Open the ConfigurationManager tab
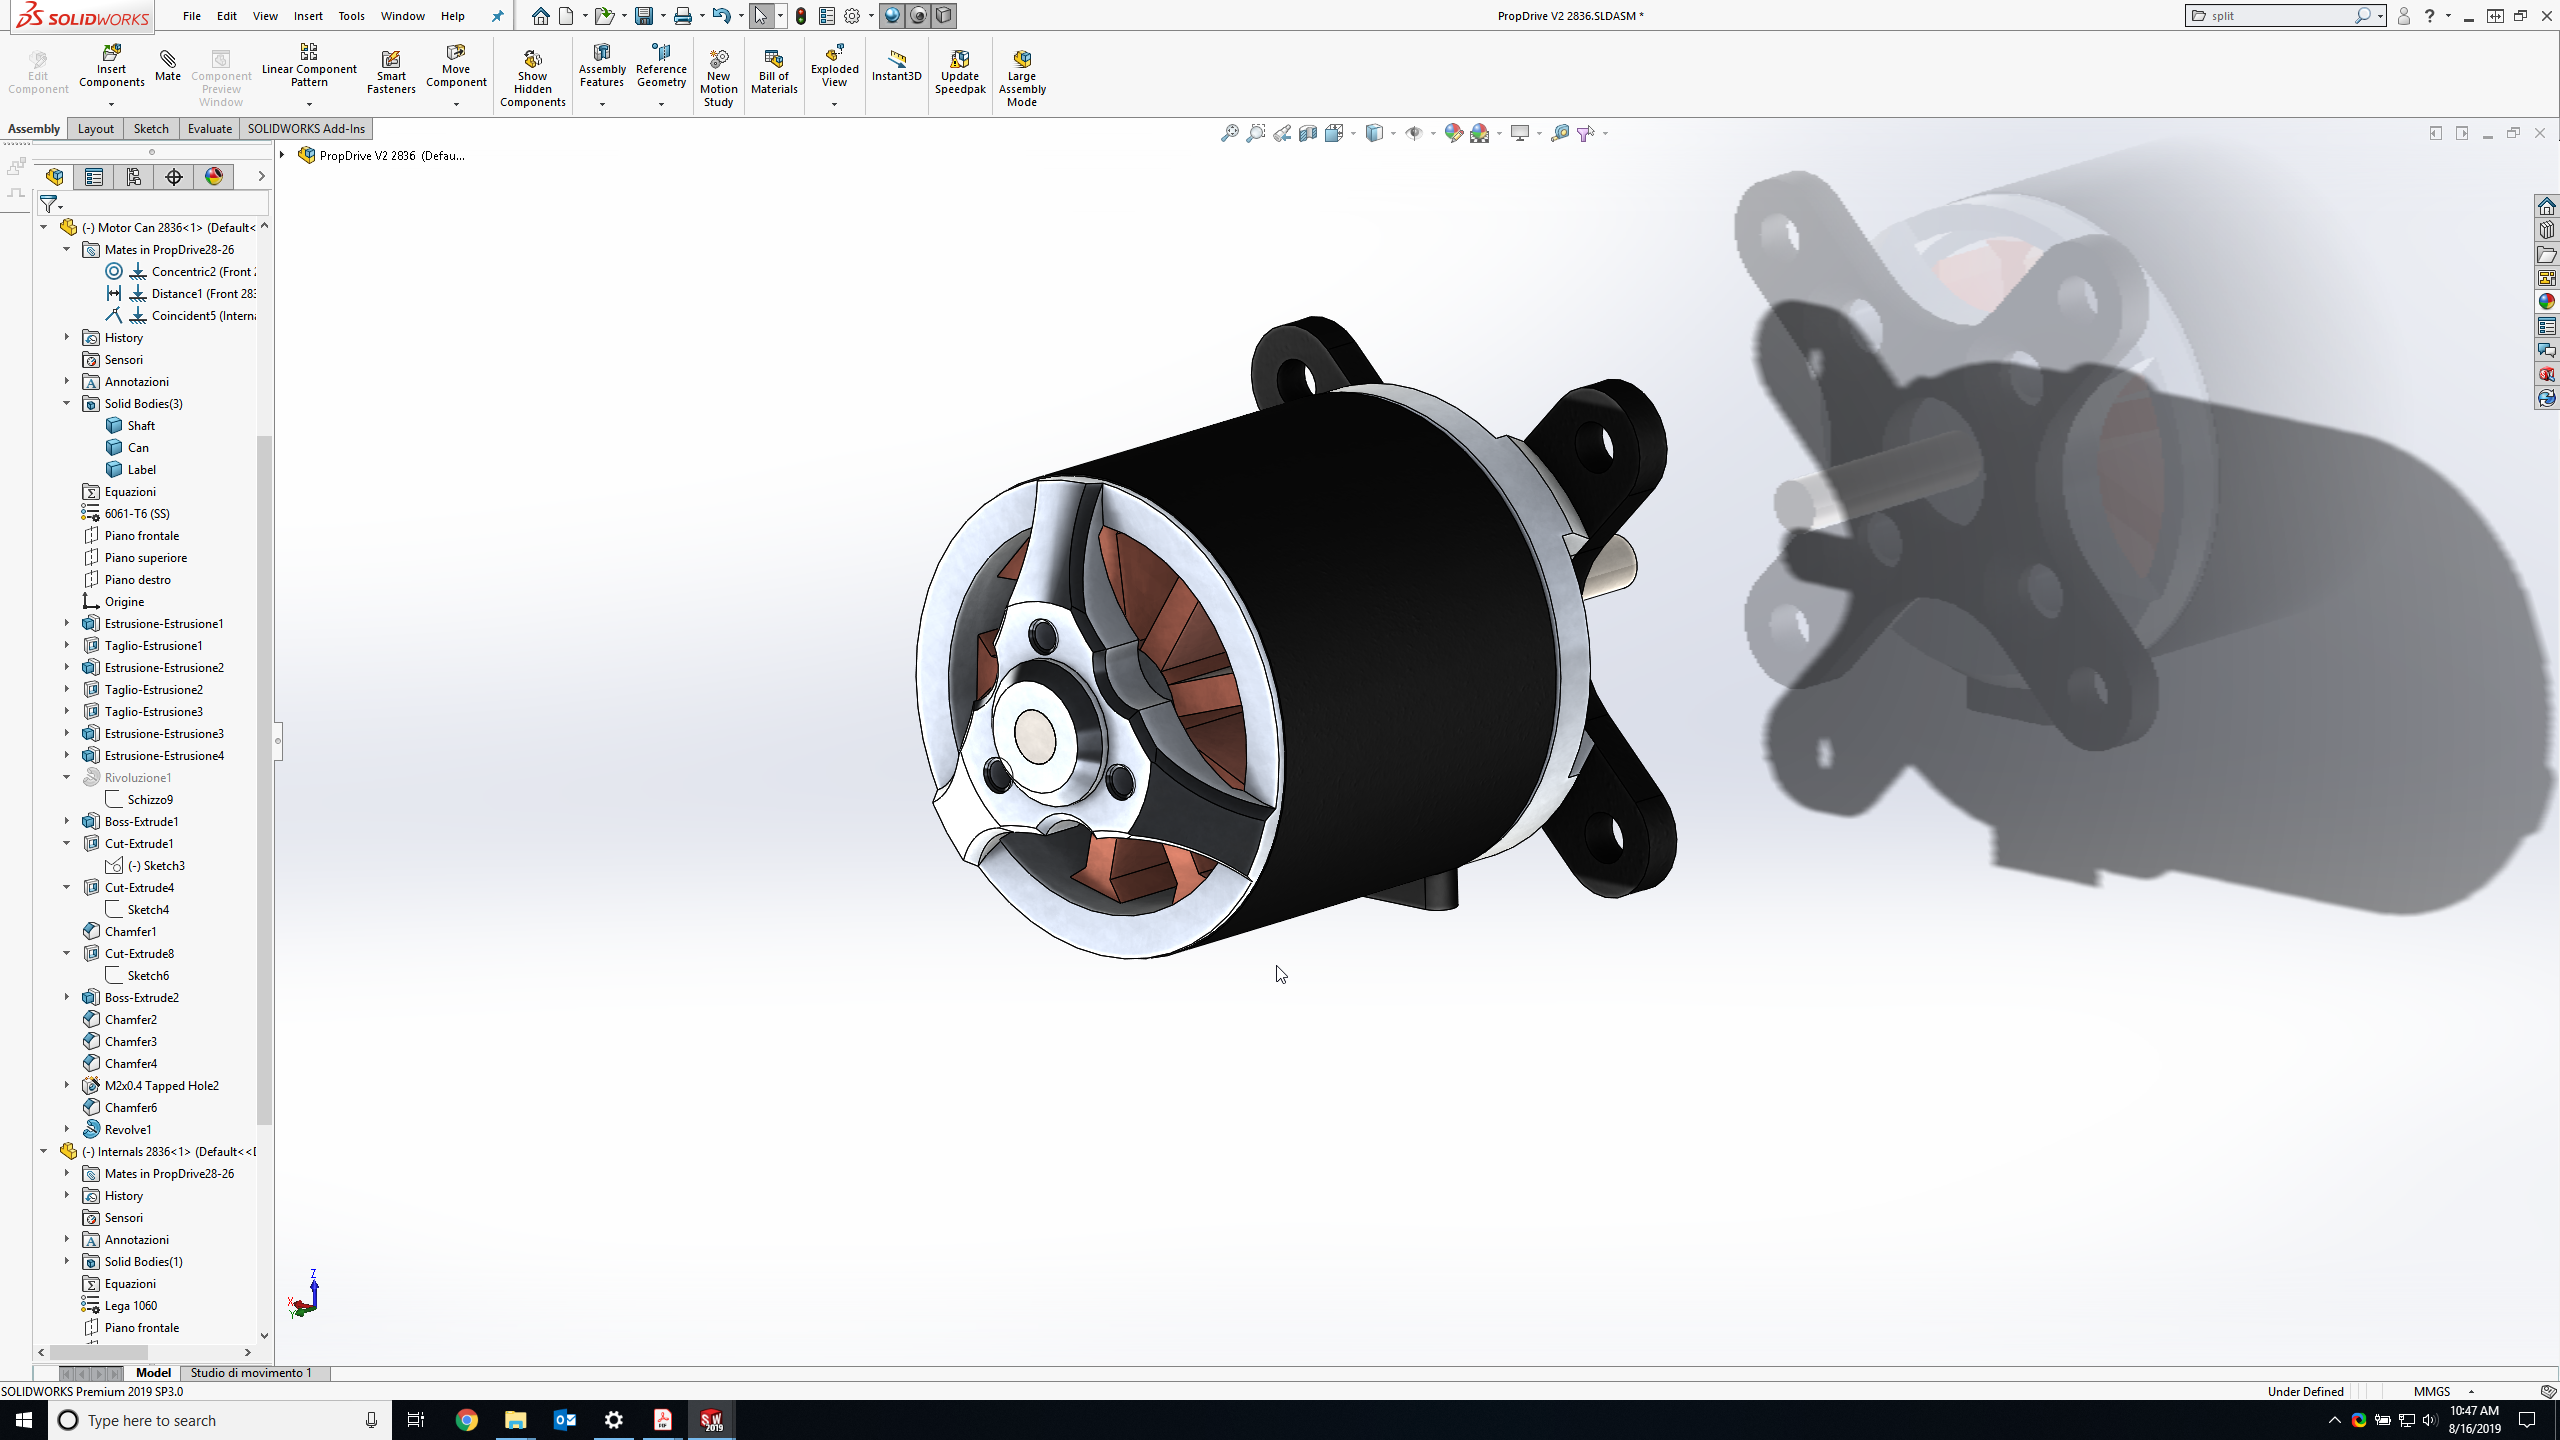The image size is (2560, 1440). (134, 177)
